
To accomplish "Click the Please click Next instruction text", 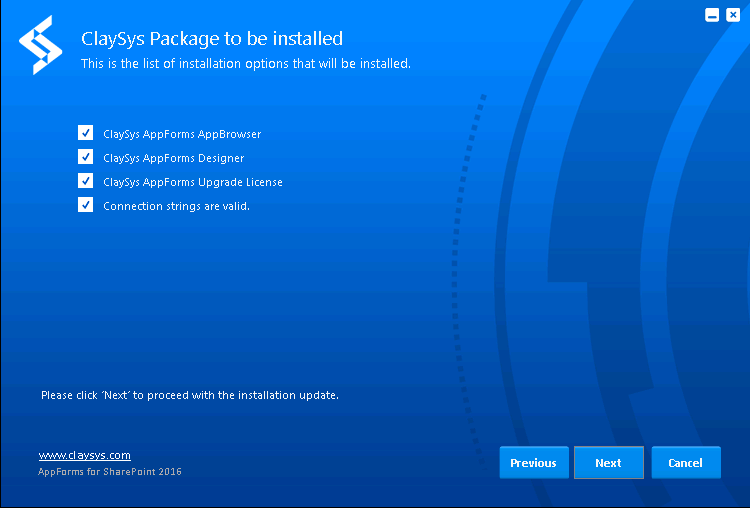I will coord(190,395).
